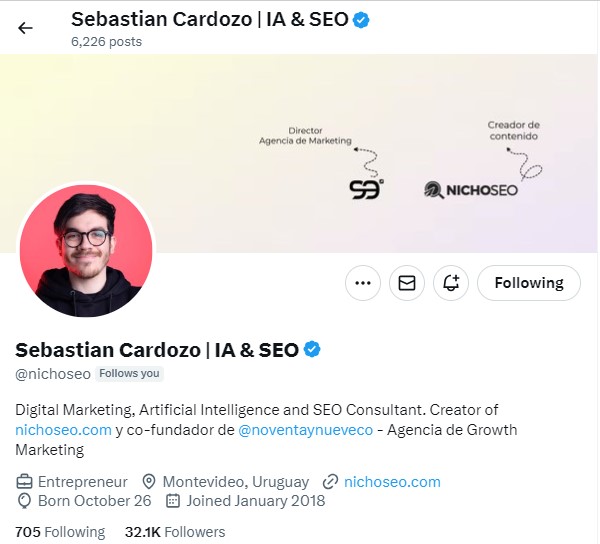This screenshot has height=544, width=600.
Task: Open the @noventaynueveco mention link
Action: click(x=305, y=429)
